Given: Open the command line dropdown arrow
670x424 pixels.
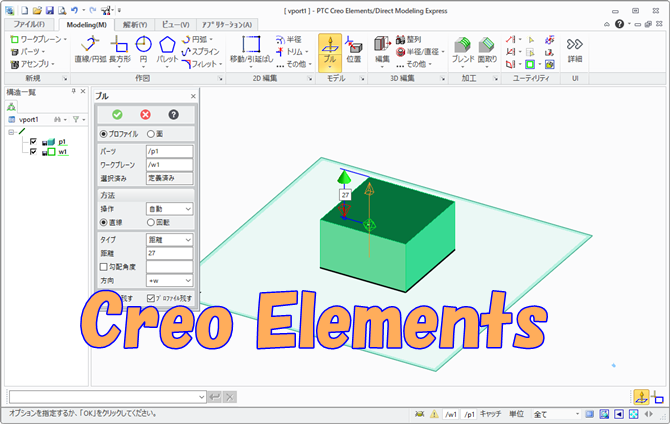Looking at the screenshot, I should 202,397.
